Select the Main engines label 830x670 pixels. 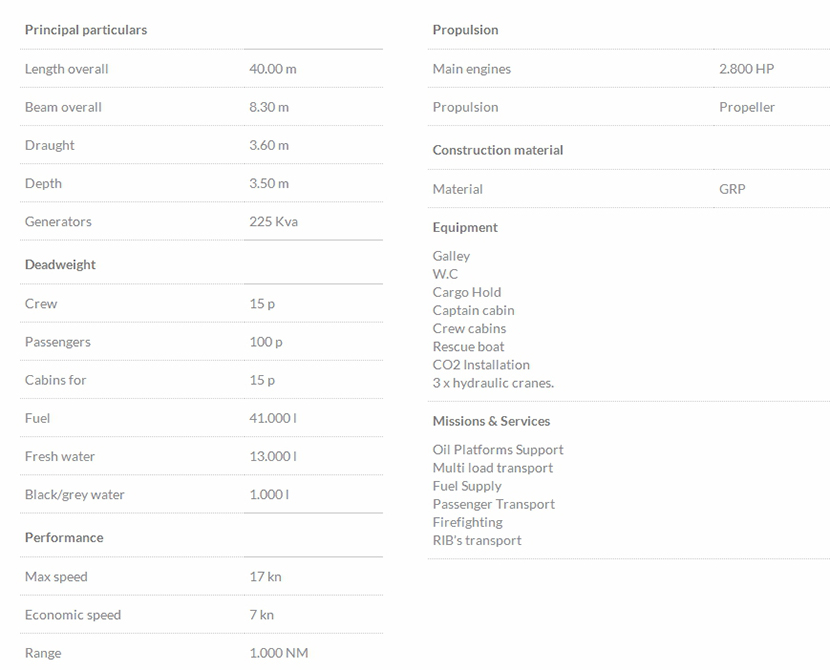pos(472,69)
